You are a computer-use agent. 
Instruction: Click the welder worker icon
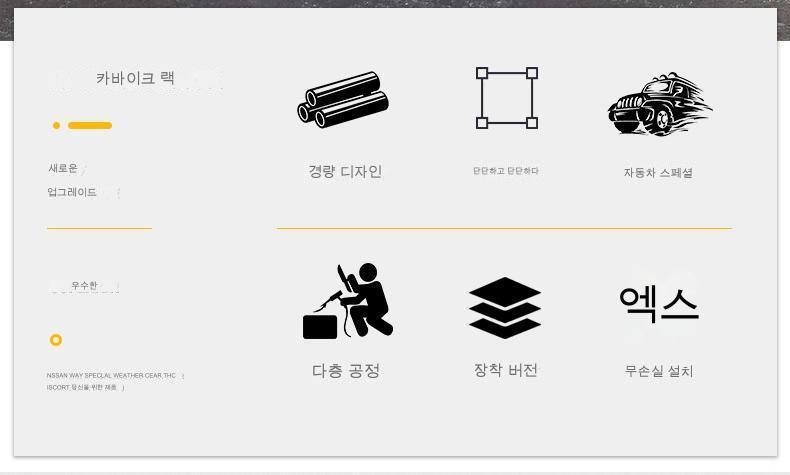[x=348, y=301]
